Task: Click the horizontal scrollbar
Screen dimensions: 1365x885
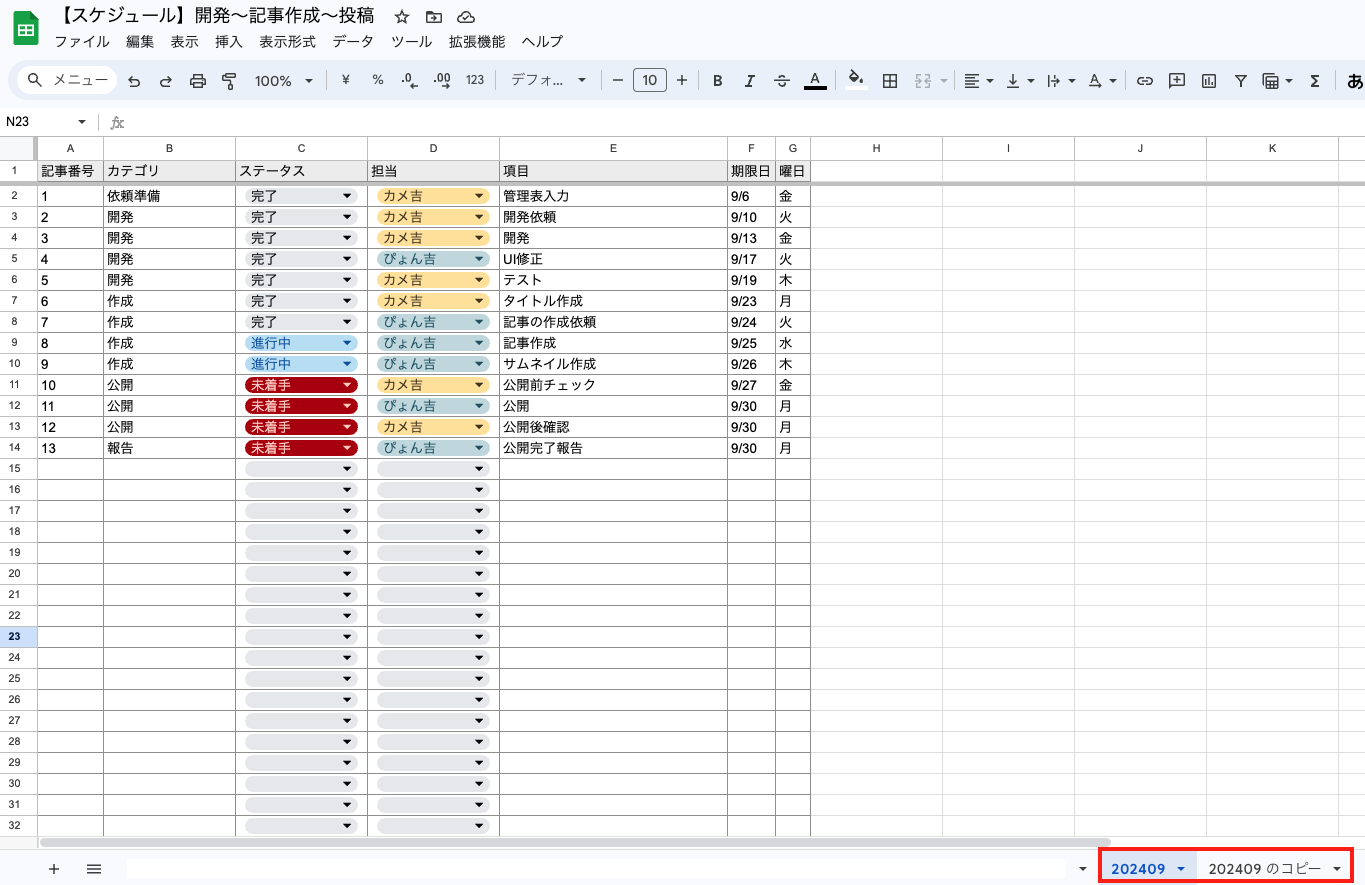Action: coord(575,843)
